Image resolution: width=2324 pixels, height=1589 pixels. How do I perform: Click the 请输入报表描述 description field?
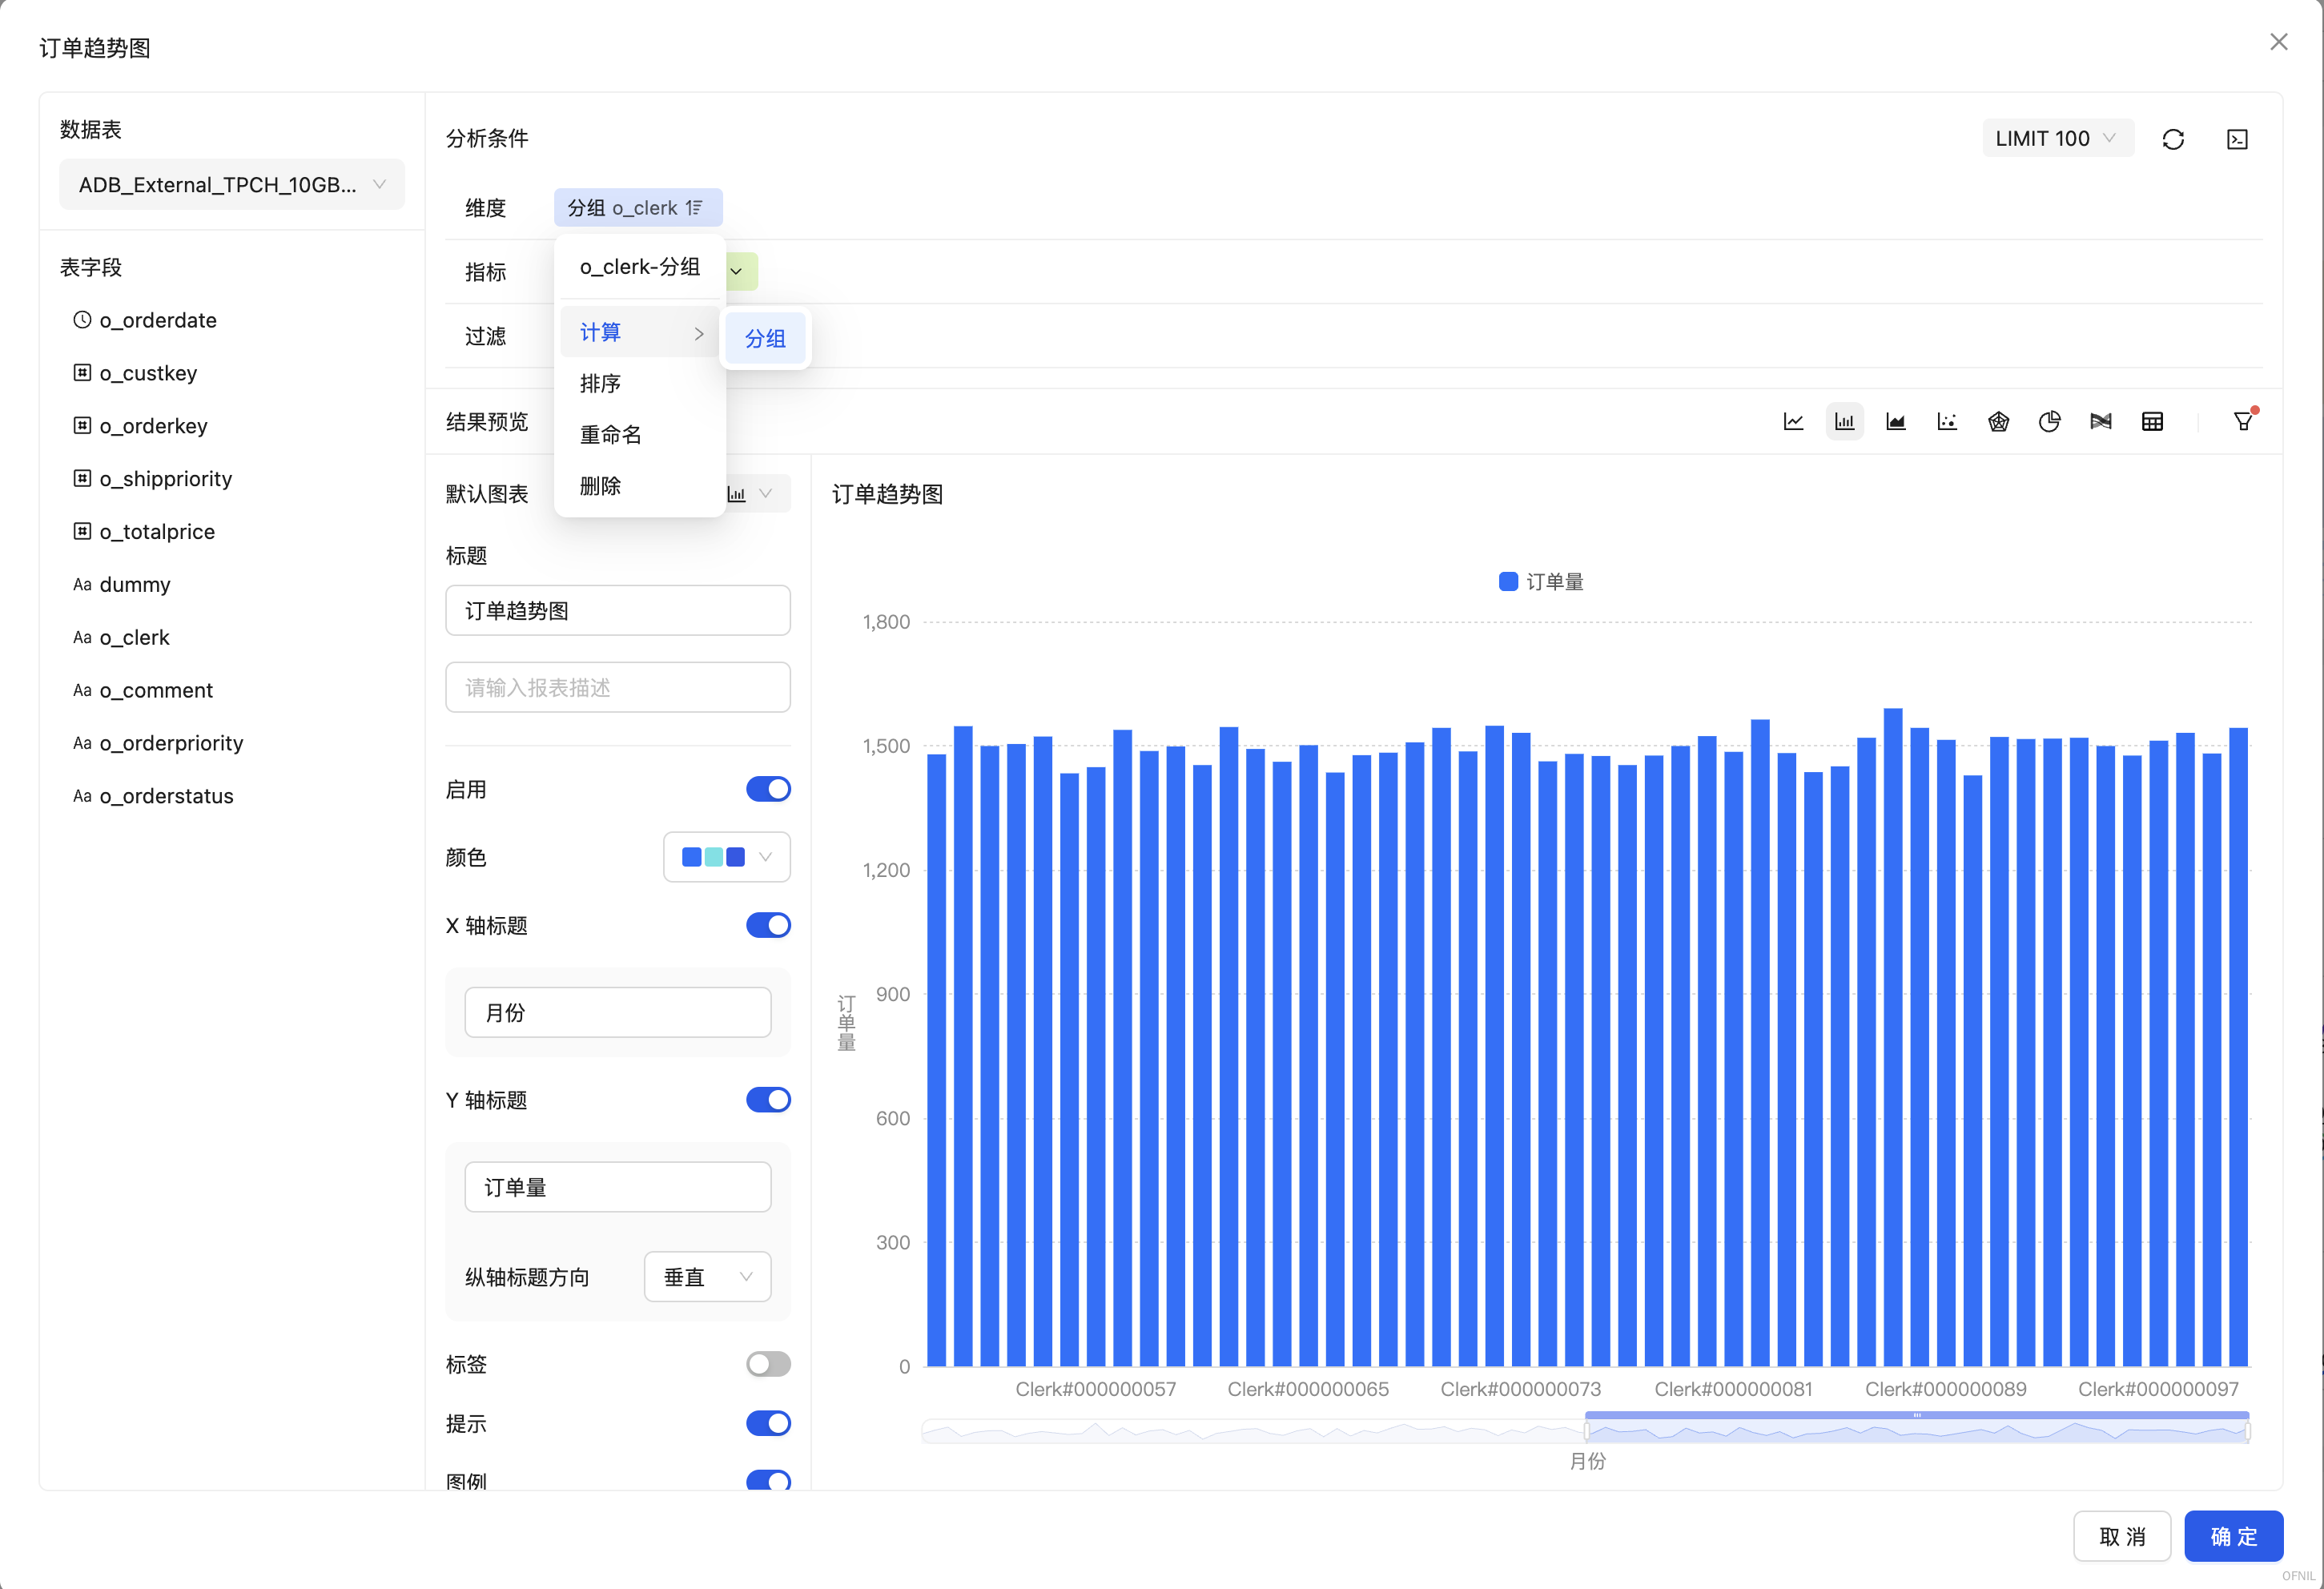[618, 688]
